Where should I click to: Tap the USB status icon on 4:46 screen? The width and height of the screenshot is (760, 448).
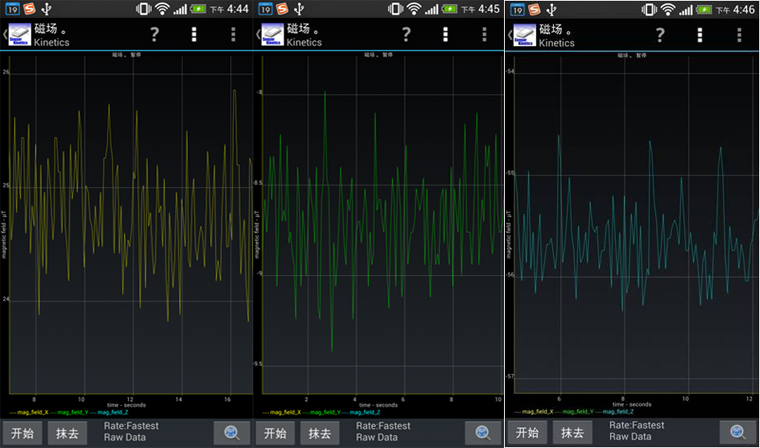(x=552, y=9)
